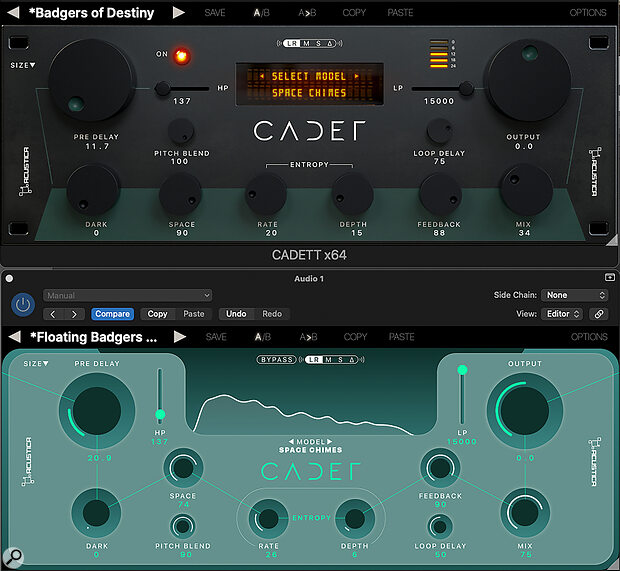The width and height of the screenshot is (620, 571).
Task: Click next setting arrow in plugin header
Action: click(x=74, y=314)
